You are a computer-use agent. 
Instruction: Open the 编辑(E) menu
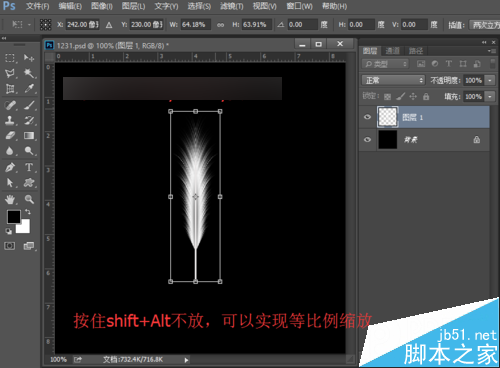pyautogui.click(x=70, y=6)
